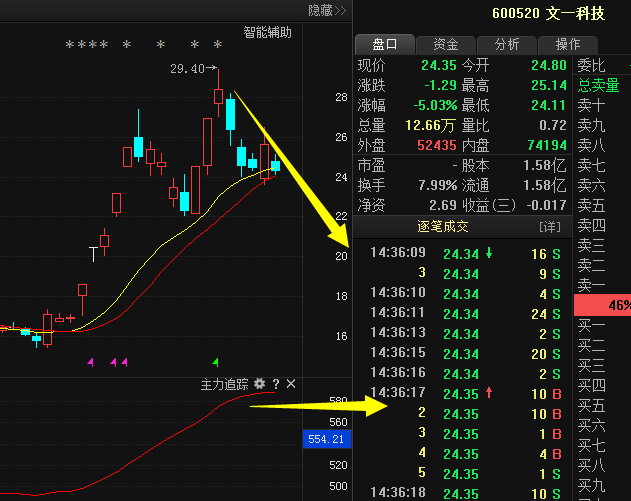Select the 买五 order row

click(x=602, y=406)
